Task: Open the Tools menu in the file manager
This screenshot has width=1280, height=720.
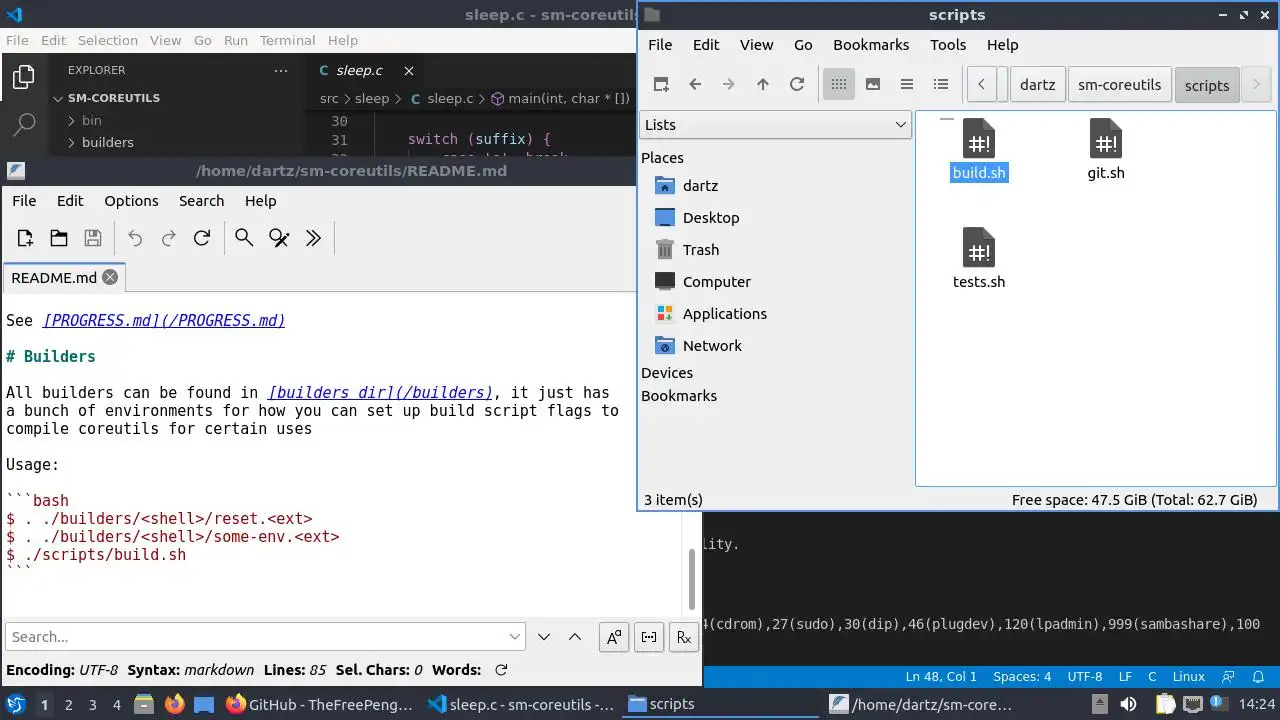Action: 948,44
